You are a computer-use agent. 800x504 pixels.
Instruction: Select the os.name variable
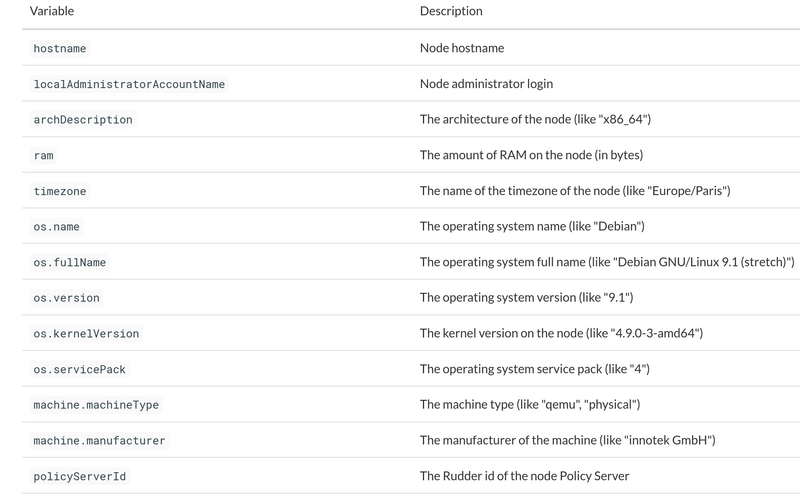(x=56, y=227)
